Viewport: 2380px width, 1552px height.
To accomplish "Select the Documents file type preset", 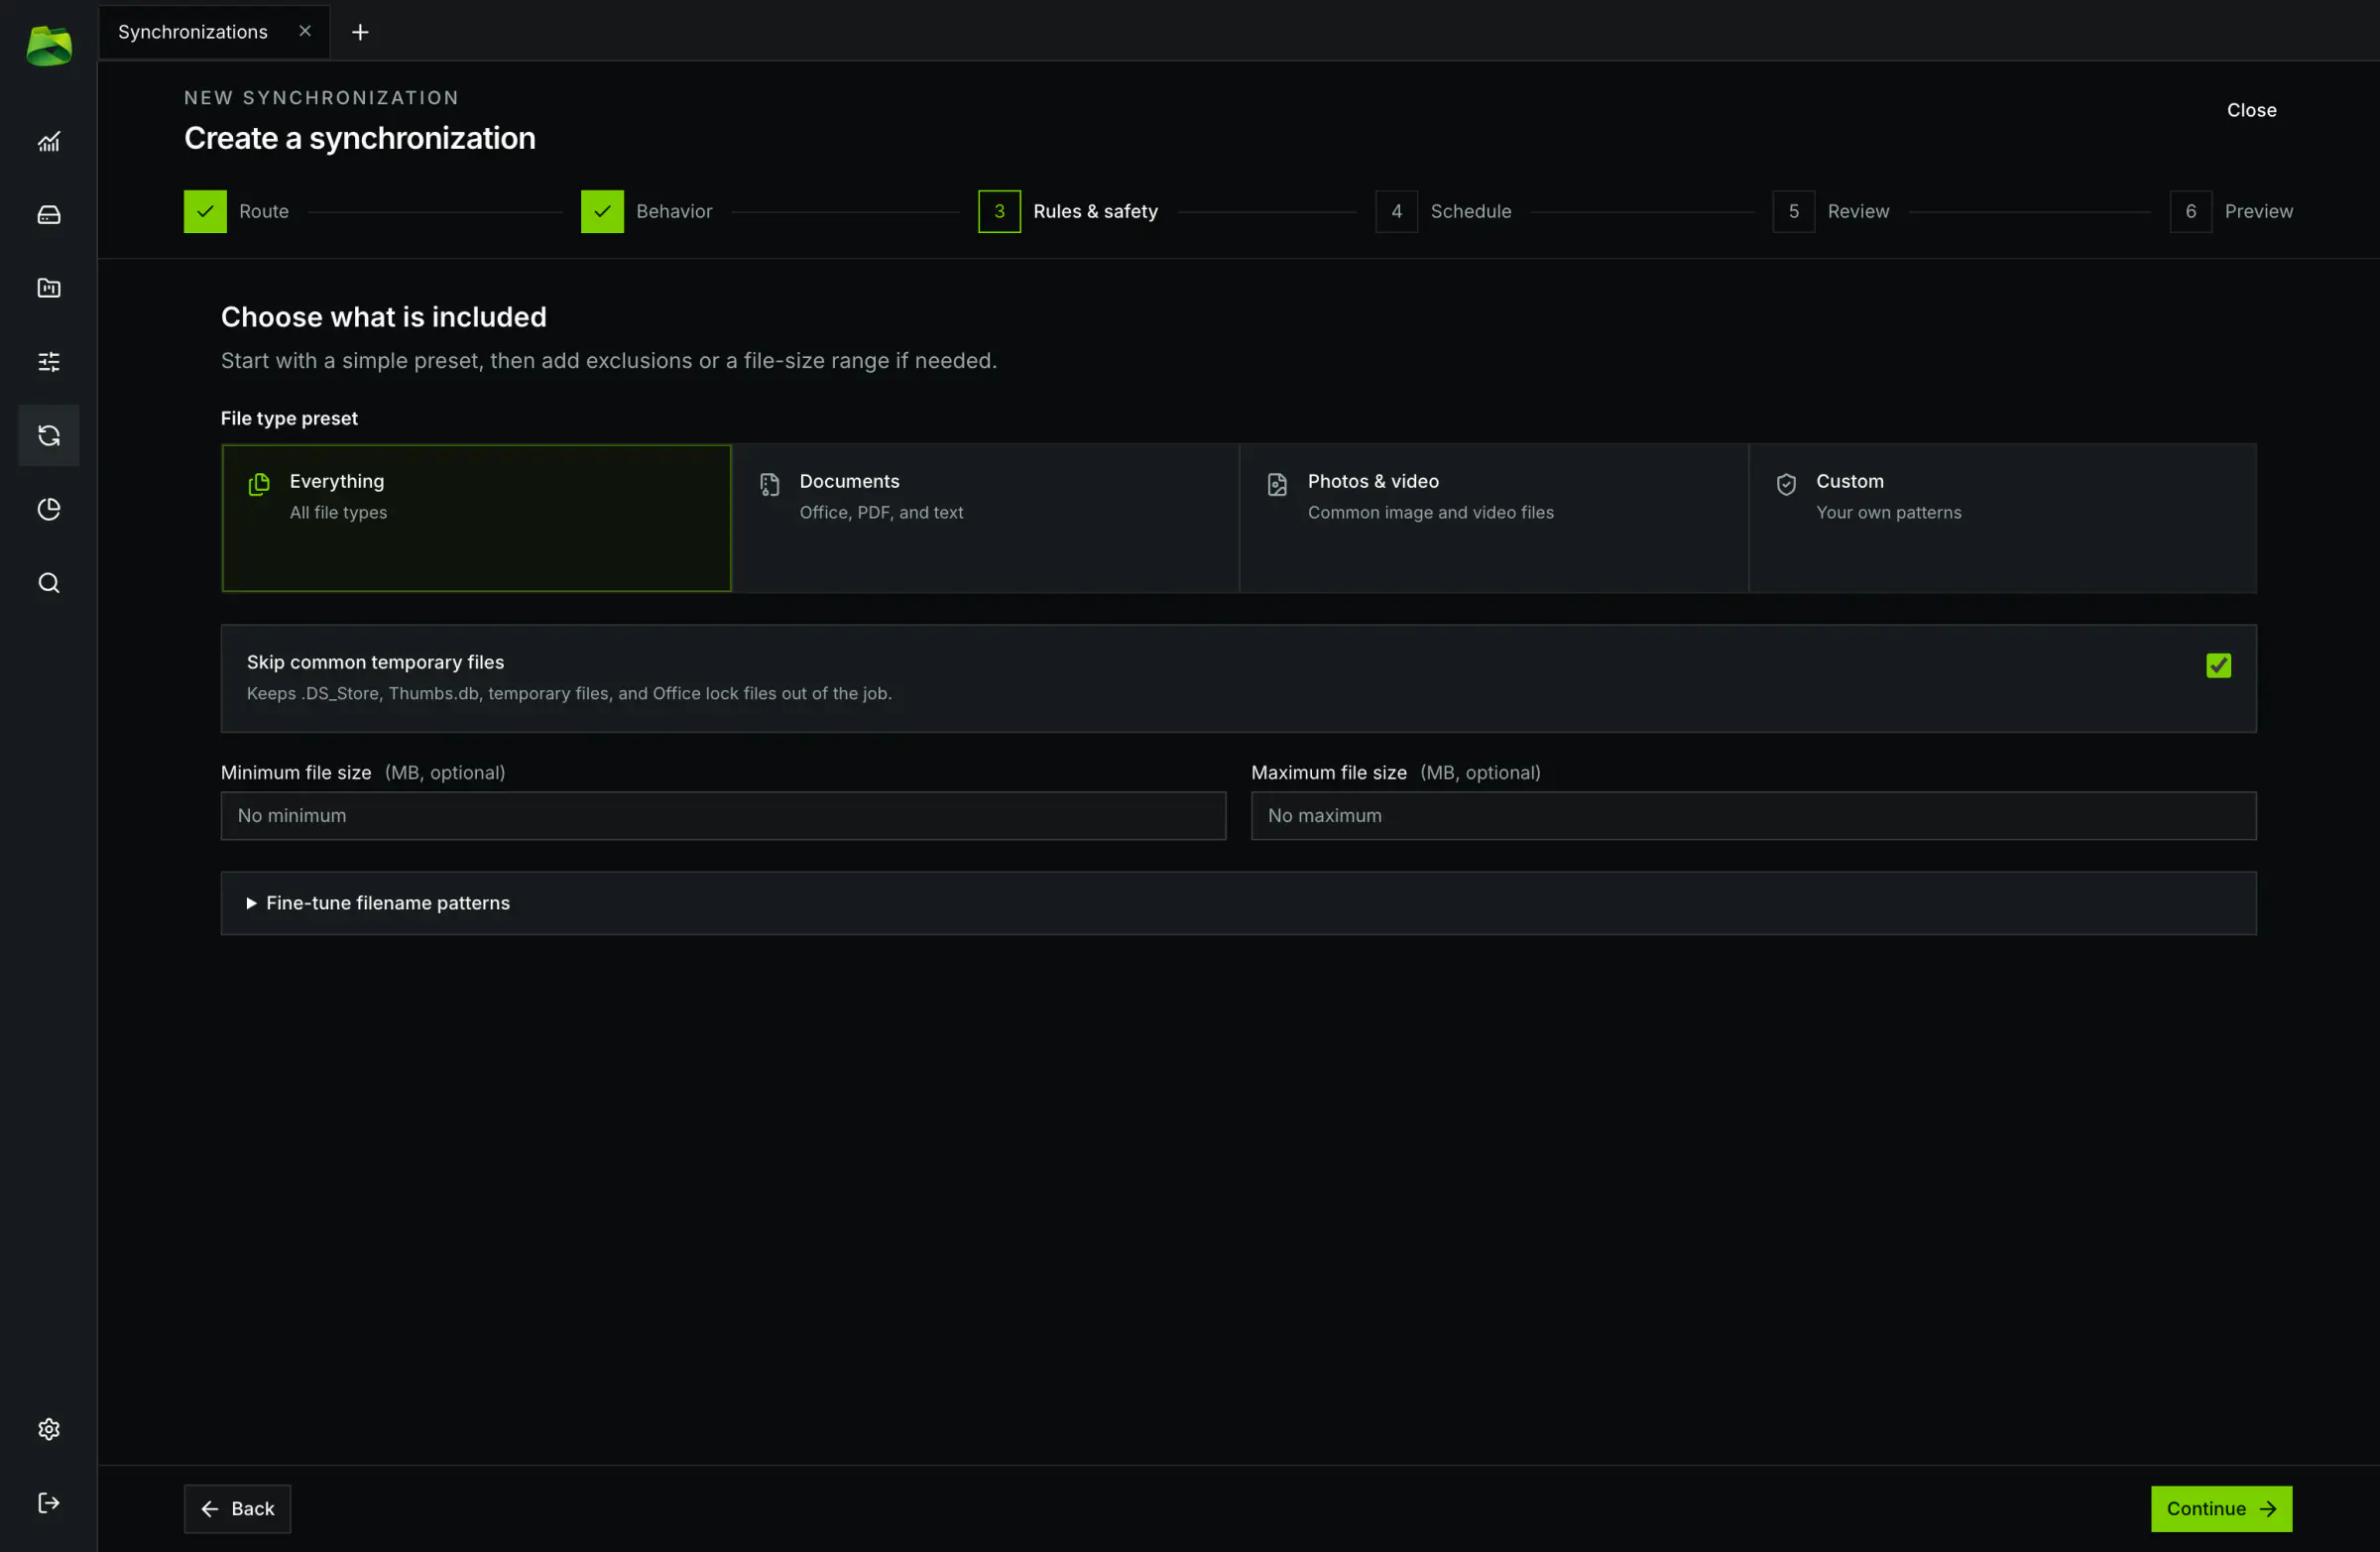I will click(985, 518).
